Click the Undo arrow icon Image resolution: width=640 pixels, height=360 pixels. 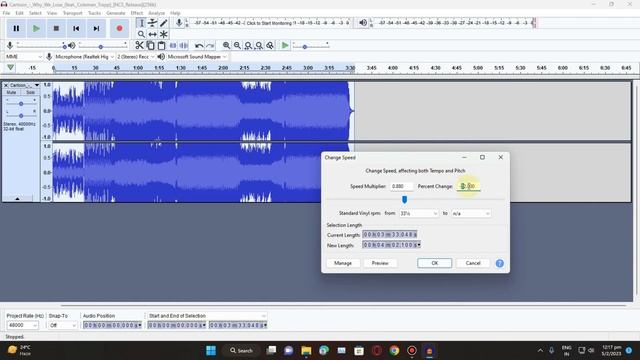pos(199,46)
